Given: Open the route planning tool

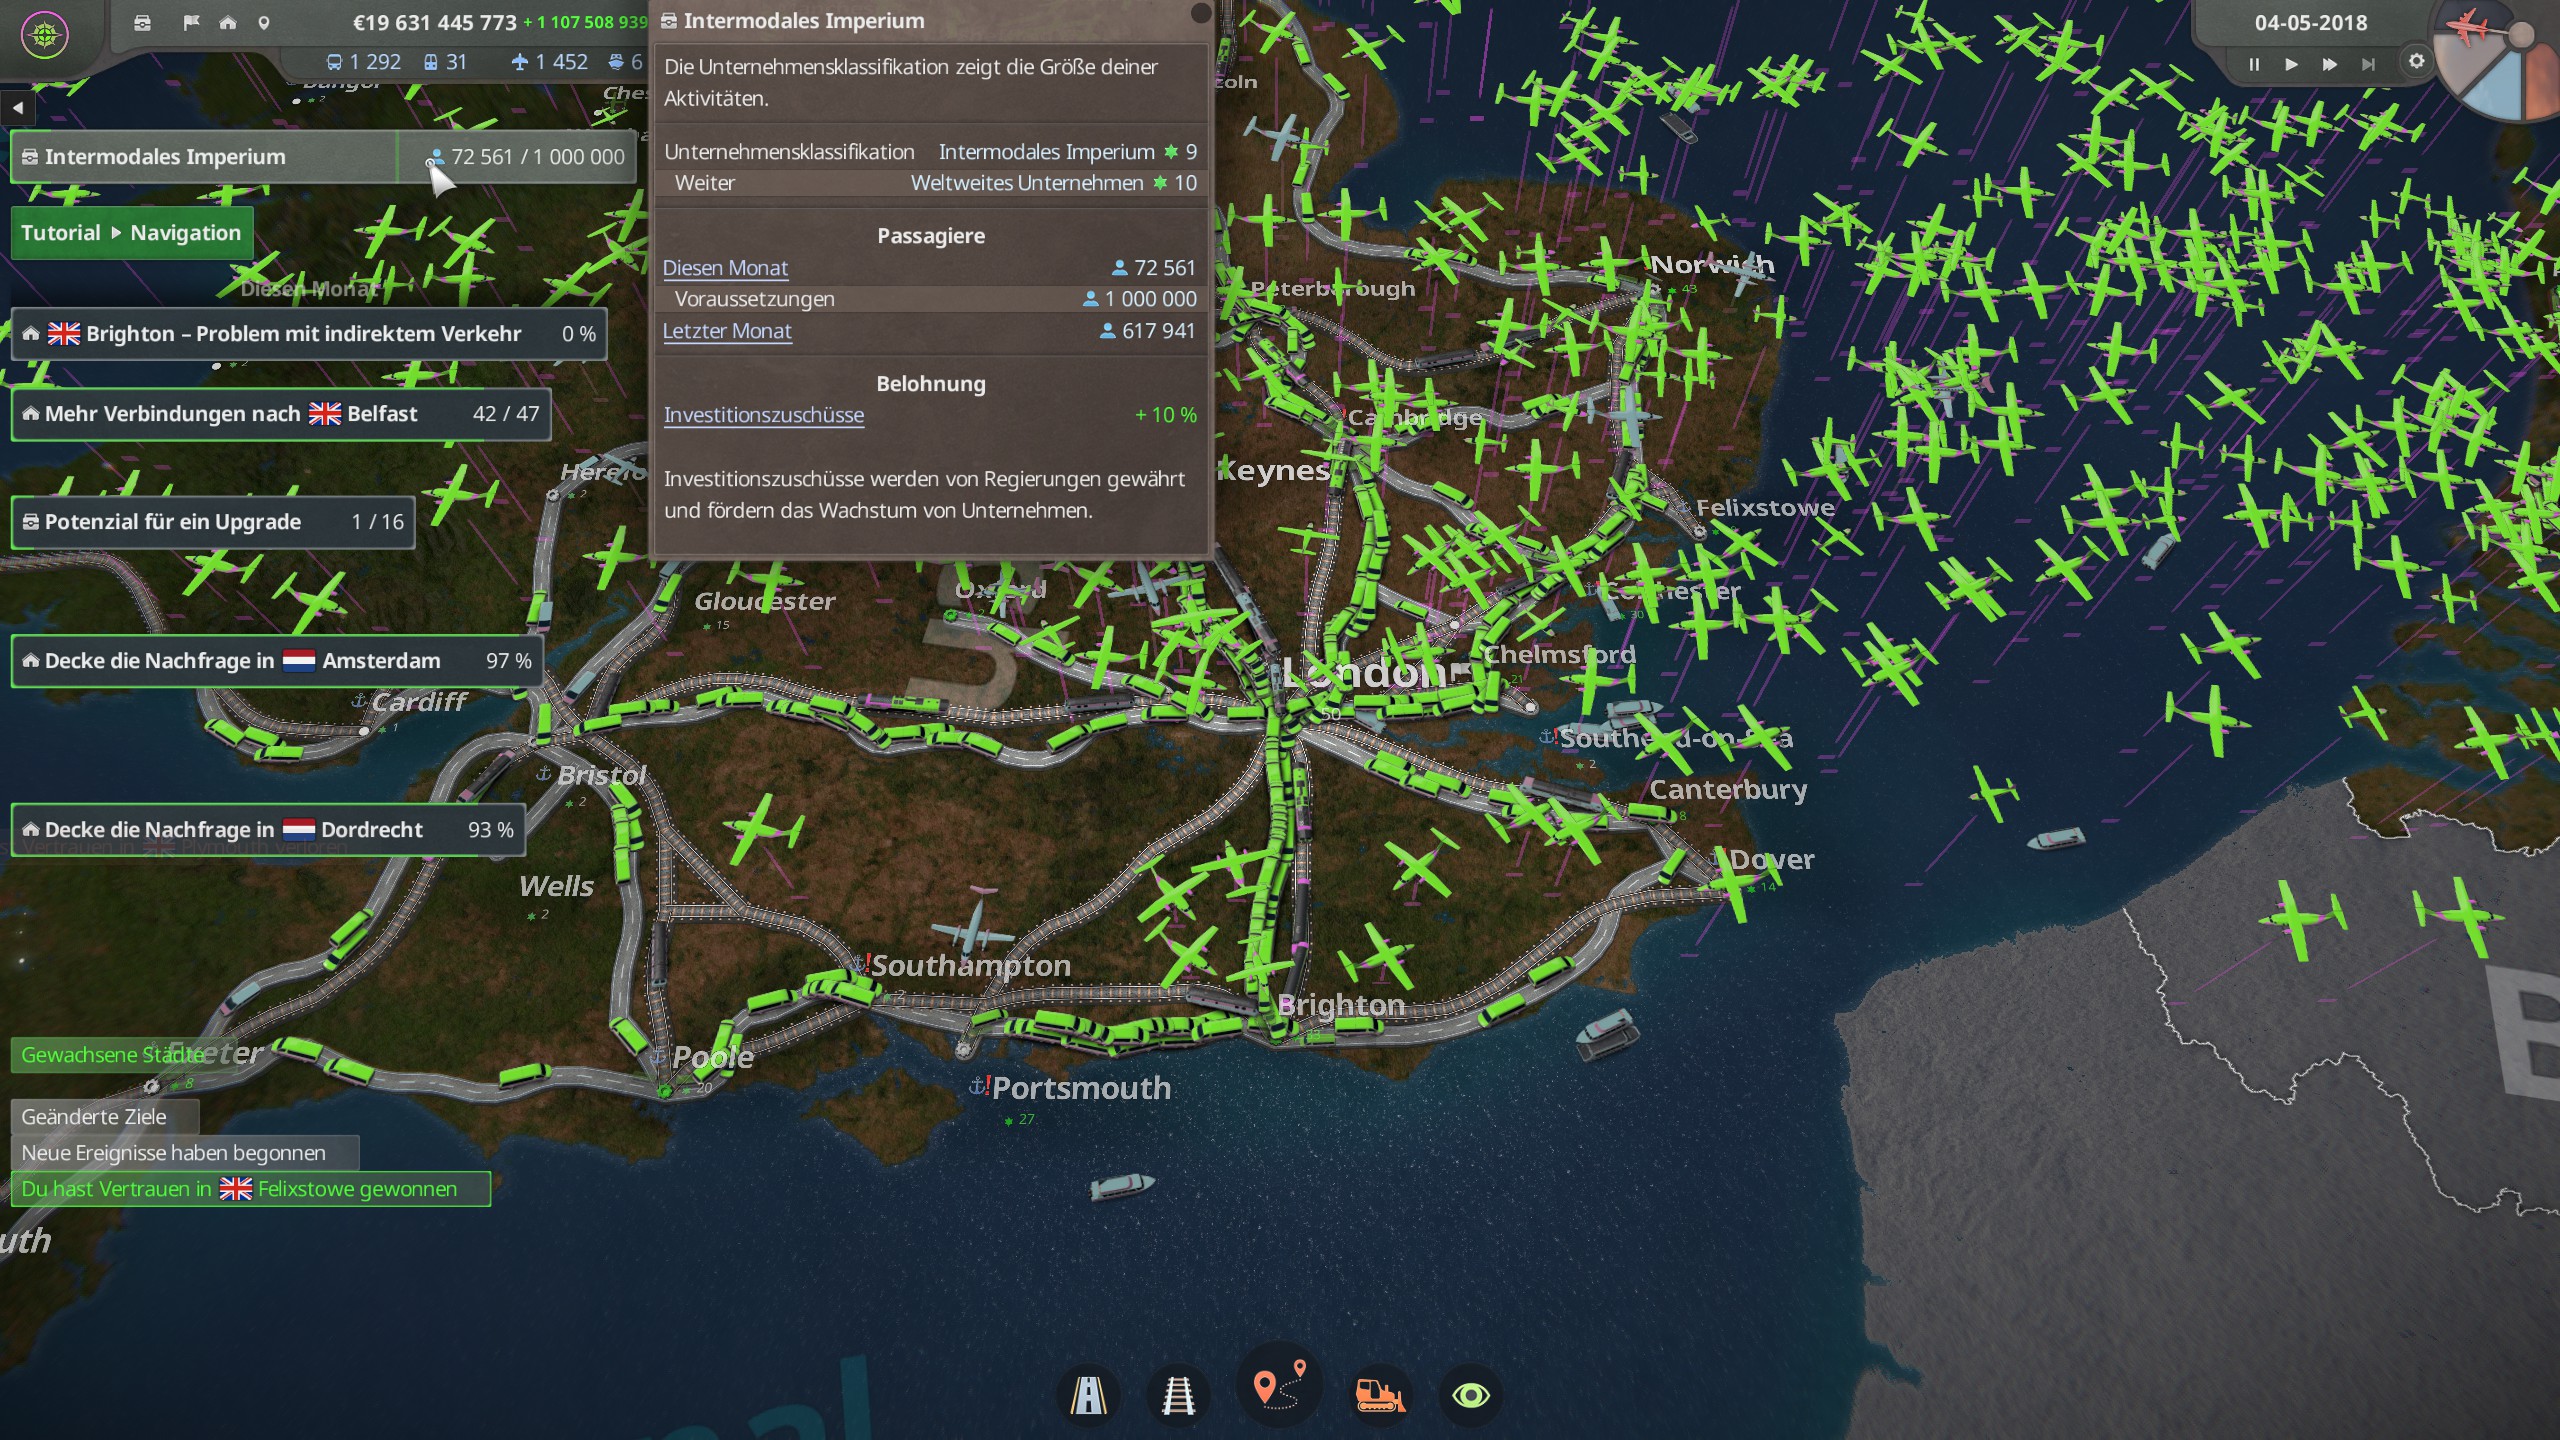Looking at the screenshot, I should click(1279, 1387).
